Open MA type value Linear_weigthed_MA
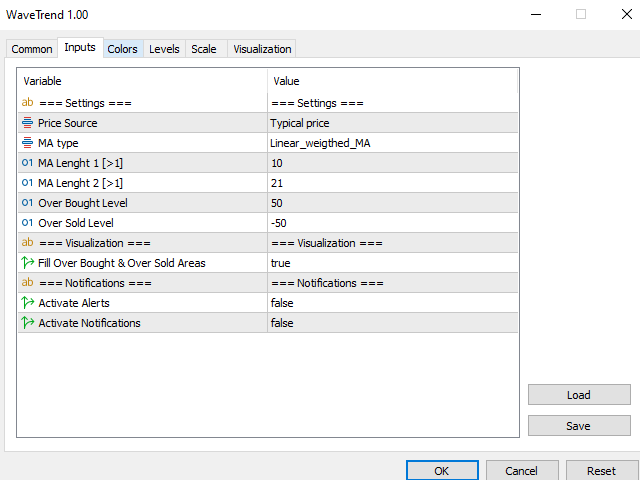640x480 pixels. click(393, 143)
